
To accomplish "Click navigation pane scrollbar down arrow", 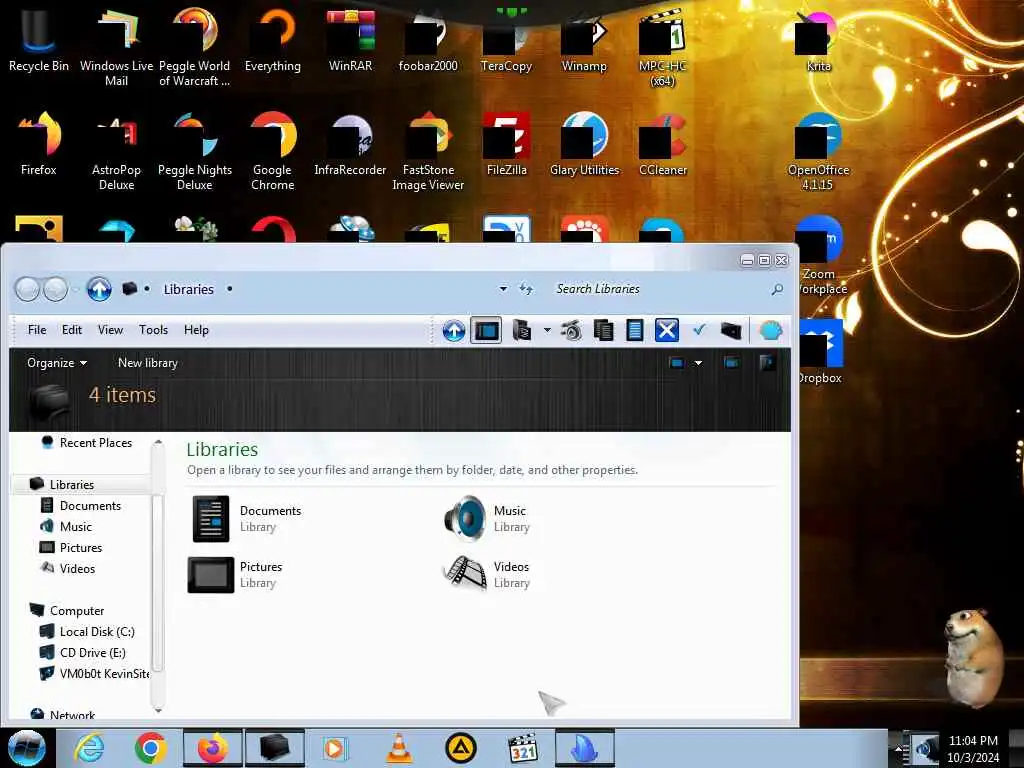I will pos(157,709).
